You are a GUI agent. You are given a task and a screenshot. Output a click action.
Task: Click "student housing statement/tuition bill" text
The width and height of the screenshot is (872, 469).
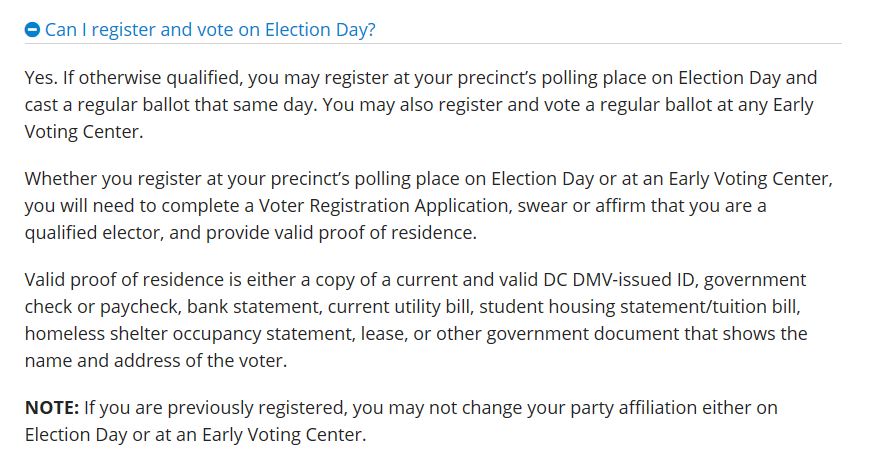[638, 307]
